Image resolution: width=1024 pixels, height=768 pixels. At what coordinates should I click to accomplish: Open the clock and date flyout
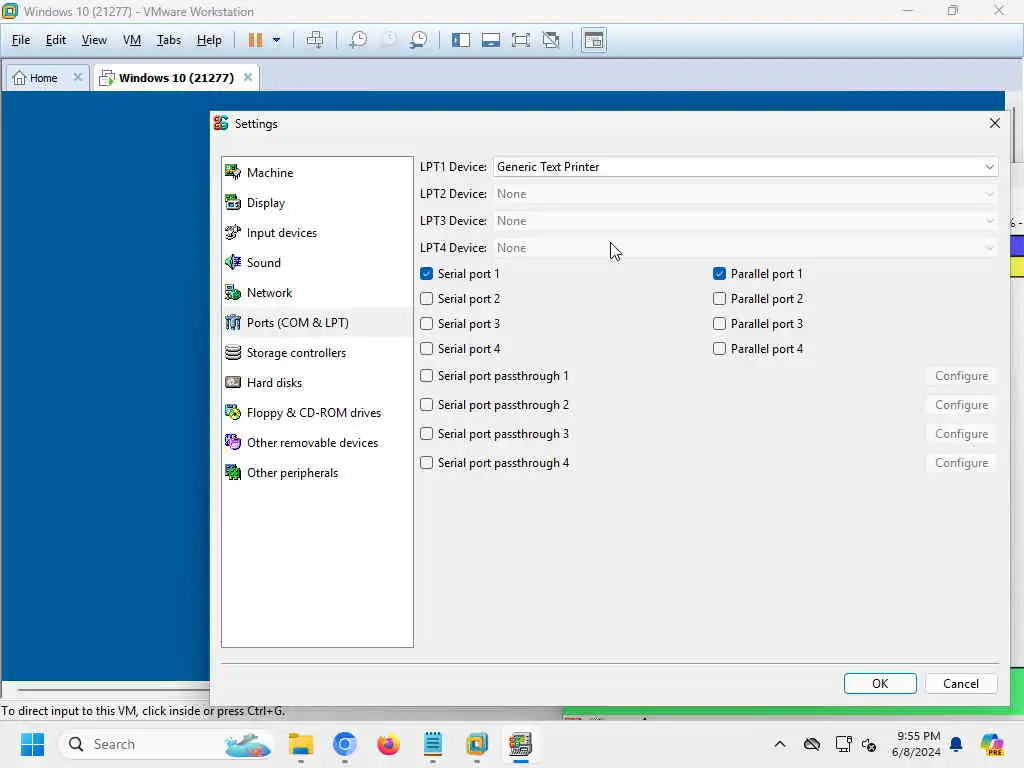tap(916, 744)
